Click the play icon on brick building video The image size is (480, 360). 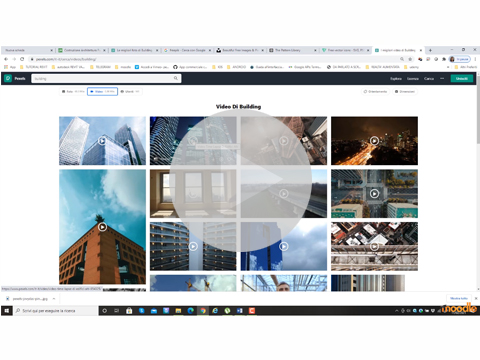click(102, 227)
